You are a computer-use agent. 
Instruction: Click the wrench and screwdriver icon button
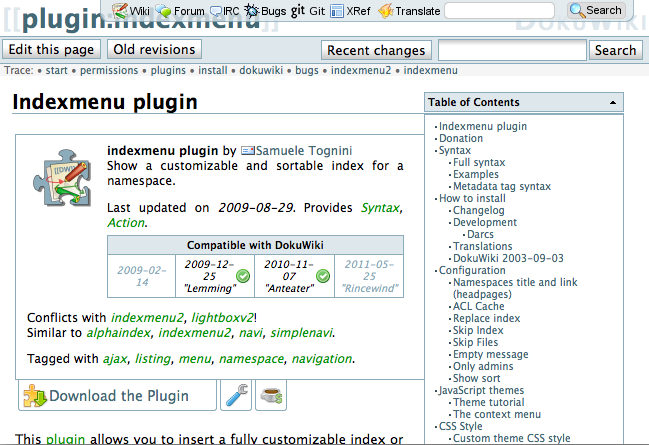click(x=237, y=395)
